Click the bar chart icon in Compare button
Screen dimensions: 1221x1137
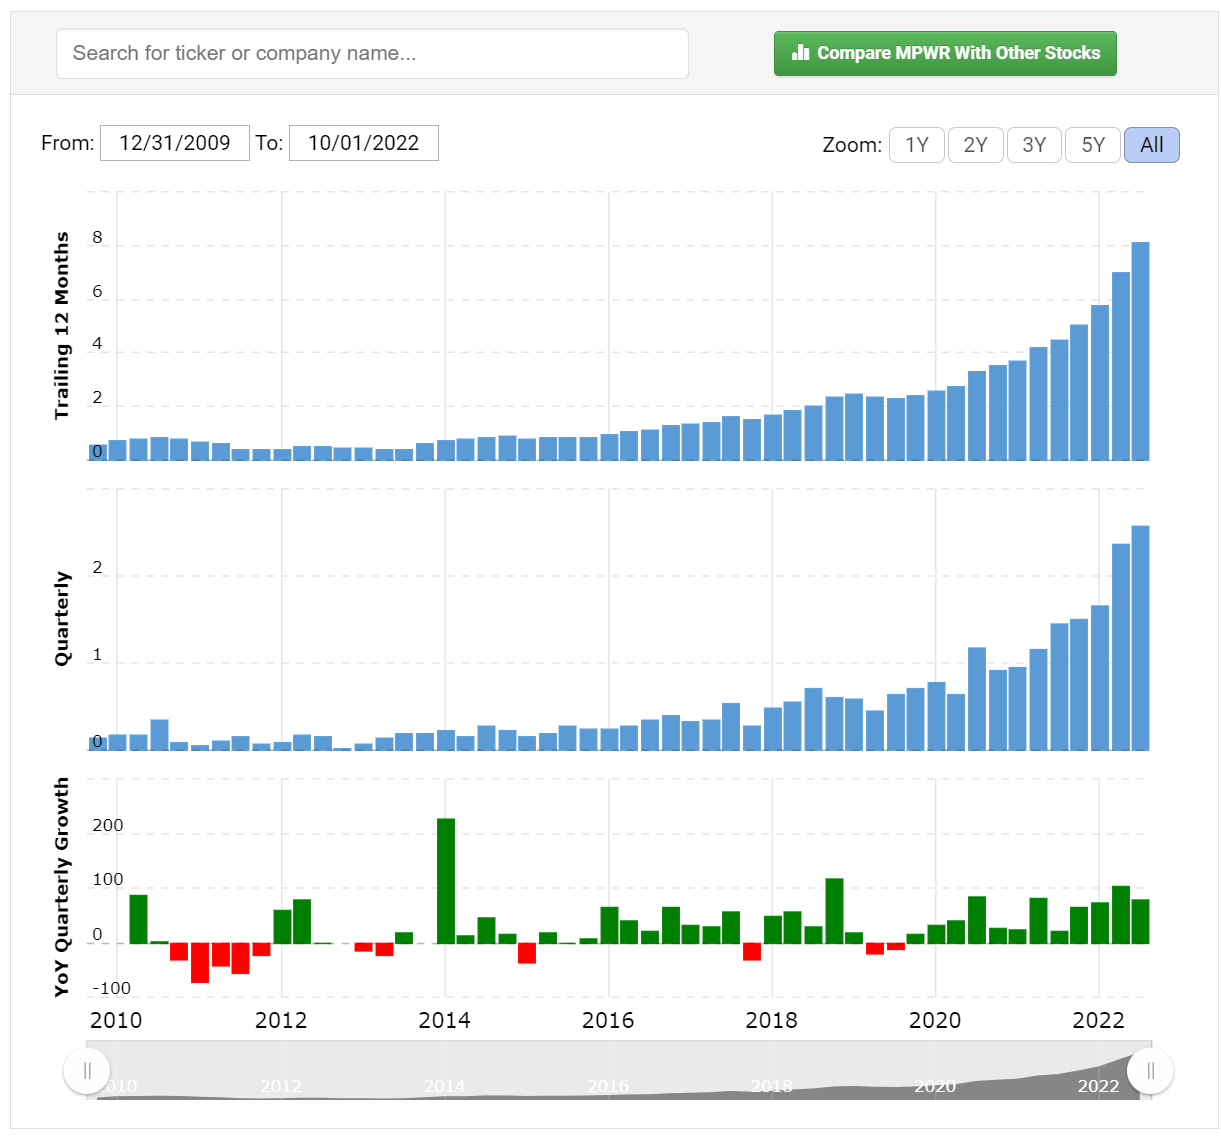click(x=800, y=53)
